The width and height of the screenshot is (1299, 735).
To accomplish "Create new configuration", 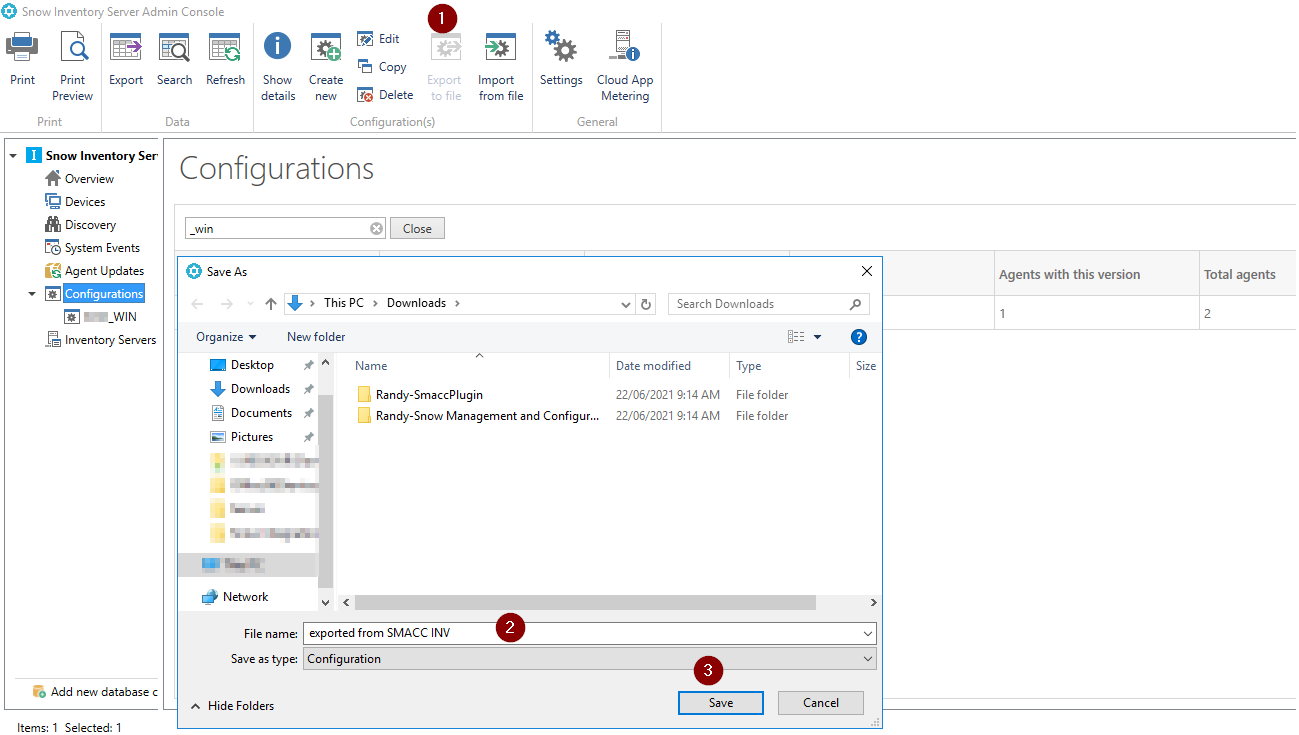I will tap(326, 66).
